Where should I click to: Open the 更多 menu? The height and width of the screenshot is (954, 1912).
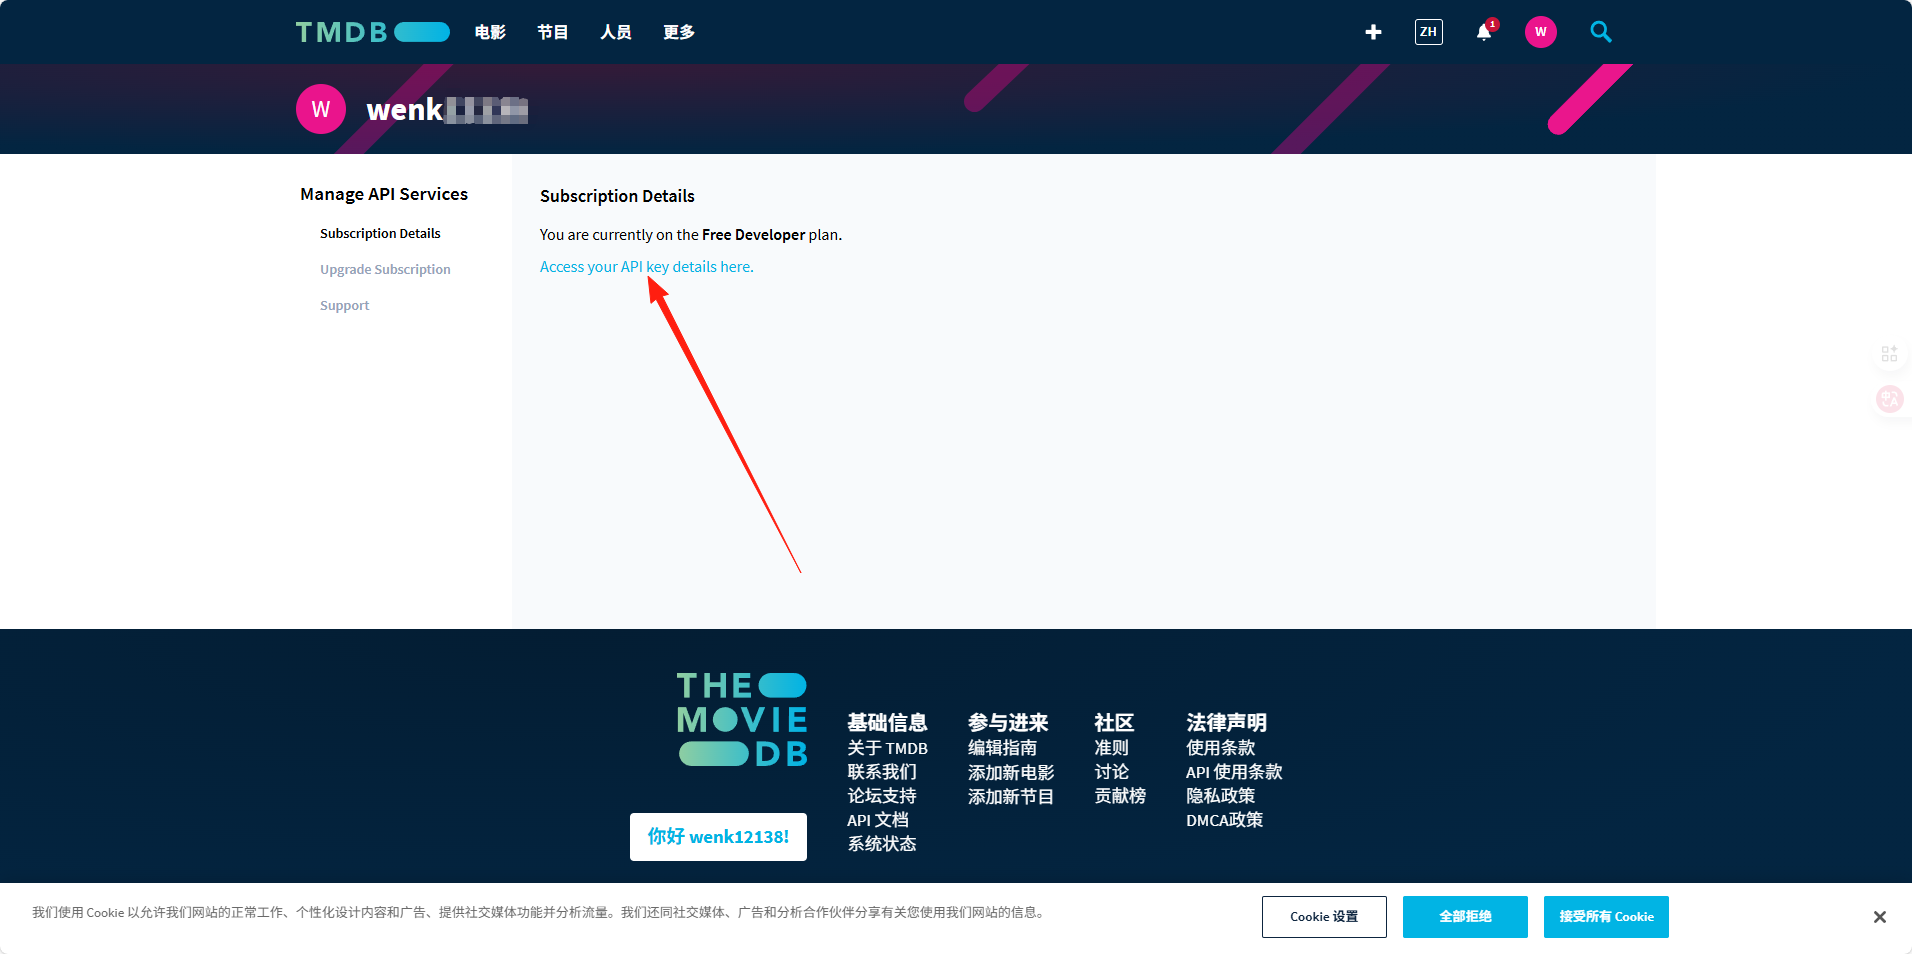(x=679, y=32)
